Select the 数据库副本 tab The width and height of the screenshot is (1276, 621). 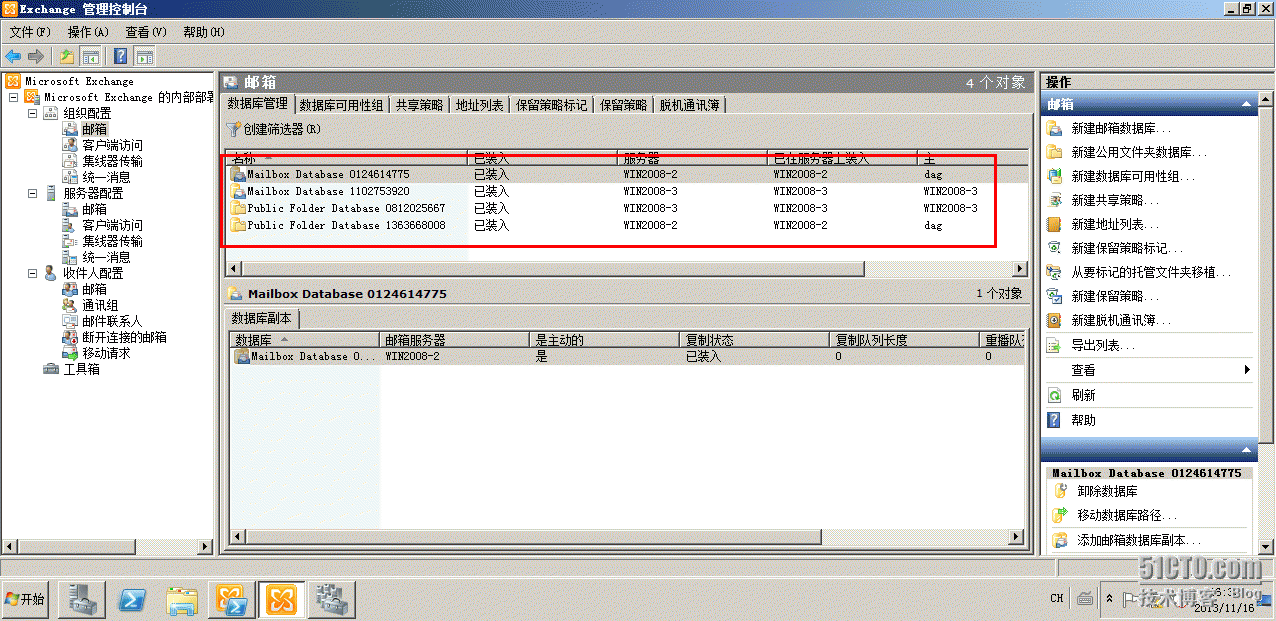tap(261, 319)
